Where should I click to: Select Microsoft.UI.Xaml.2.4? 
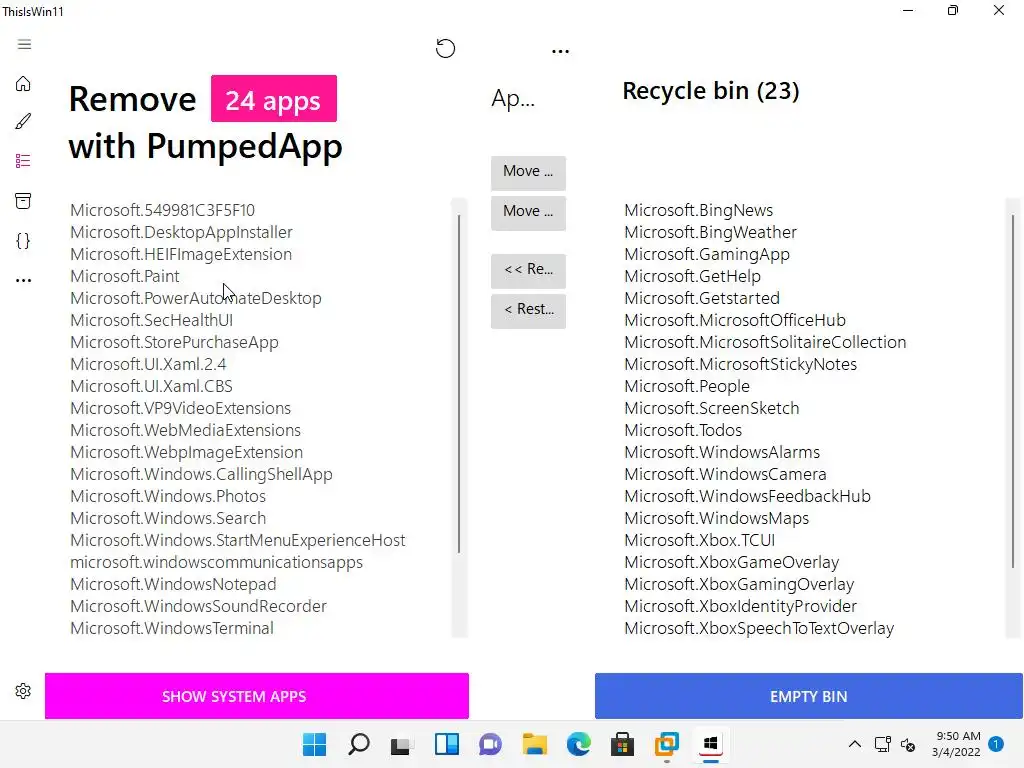(x=148, y=364)
